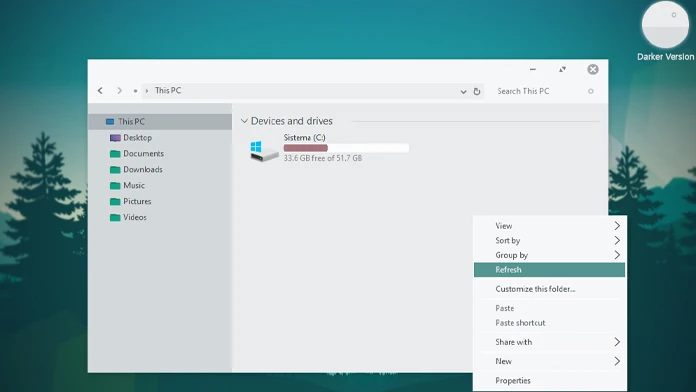Minimize the This PC window
This screenshot has width=696, height=392.
point(533,69)
